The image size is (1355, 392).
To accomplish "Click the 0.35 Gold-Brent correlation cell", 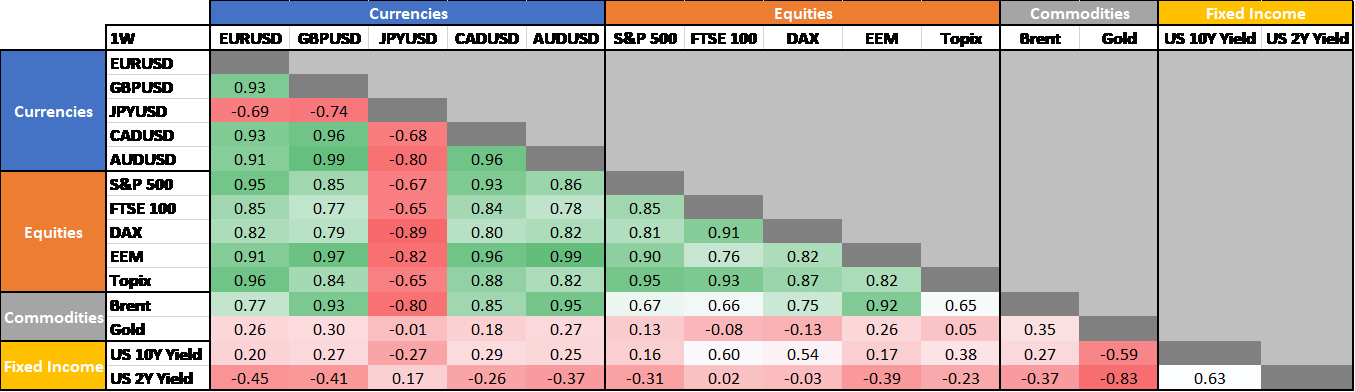I will 1040,329.
